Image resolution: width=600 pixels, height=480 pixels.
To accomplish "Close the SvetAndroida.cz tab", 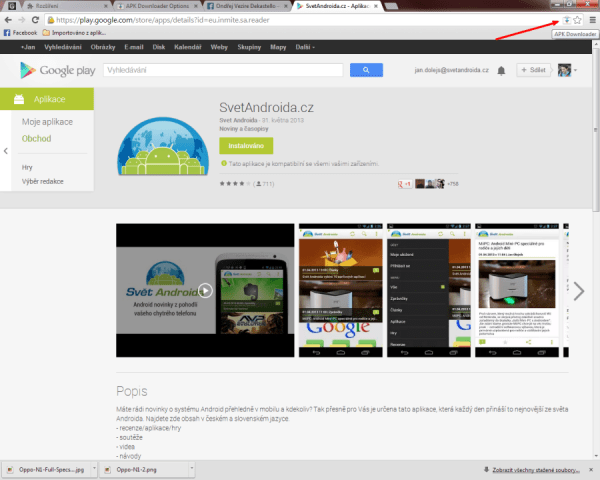I will point(376,6).
